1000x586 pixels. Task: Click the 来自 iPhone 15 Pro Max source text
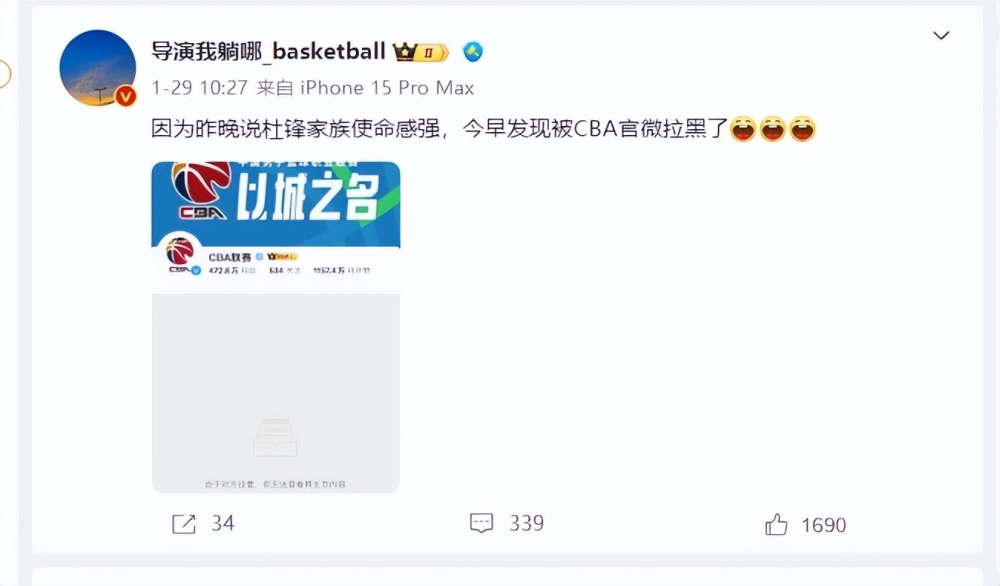pyautogui.click(x=365, y=87)
